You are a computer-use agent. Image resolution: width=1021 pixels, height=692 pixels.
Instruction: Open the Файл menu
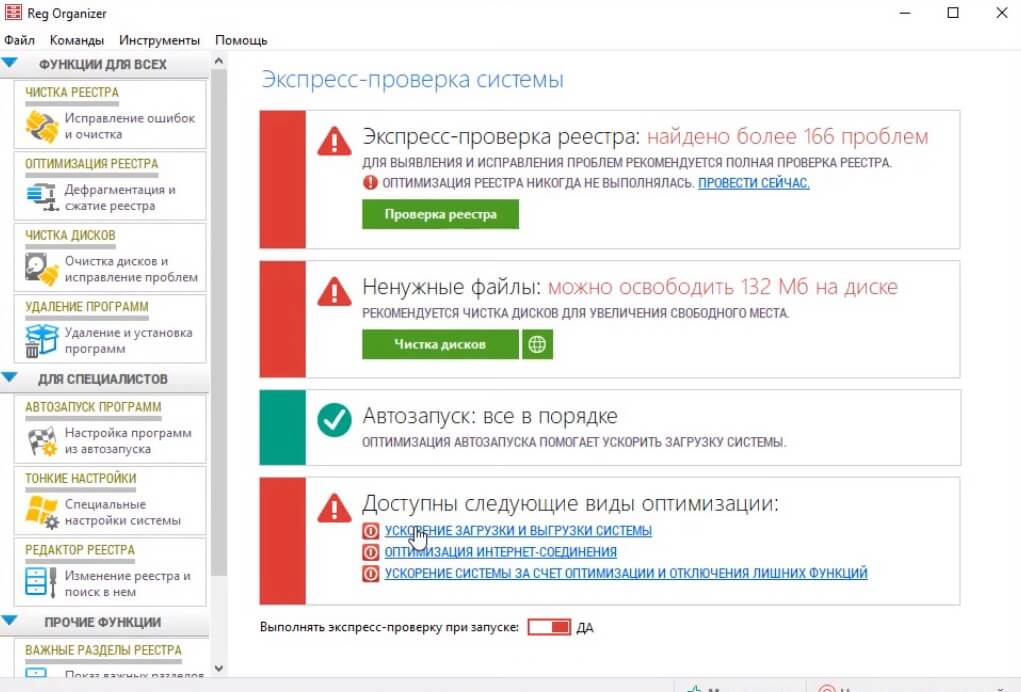point(19,40)
